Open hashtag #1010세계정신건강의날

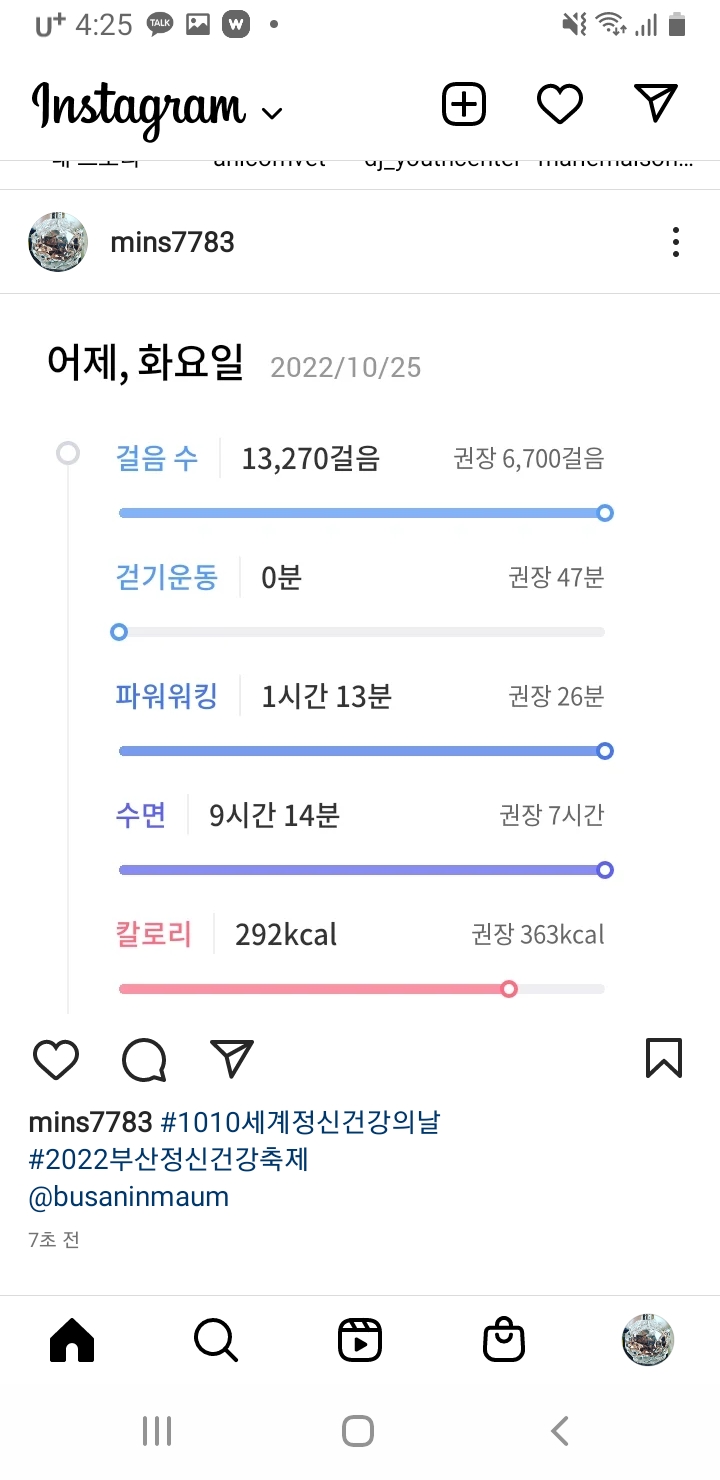point(300,1122)
